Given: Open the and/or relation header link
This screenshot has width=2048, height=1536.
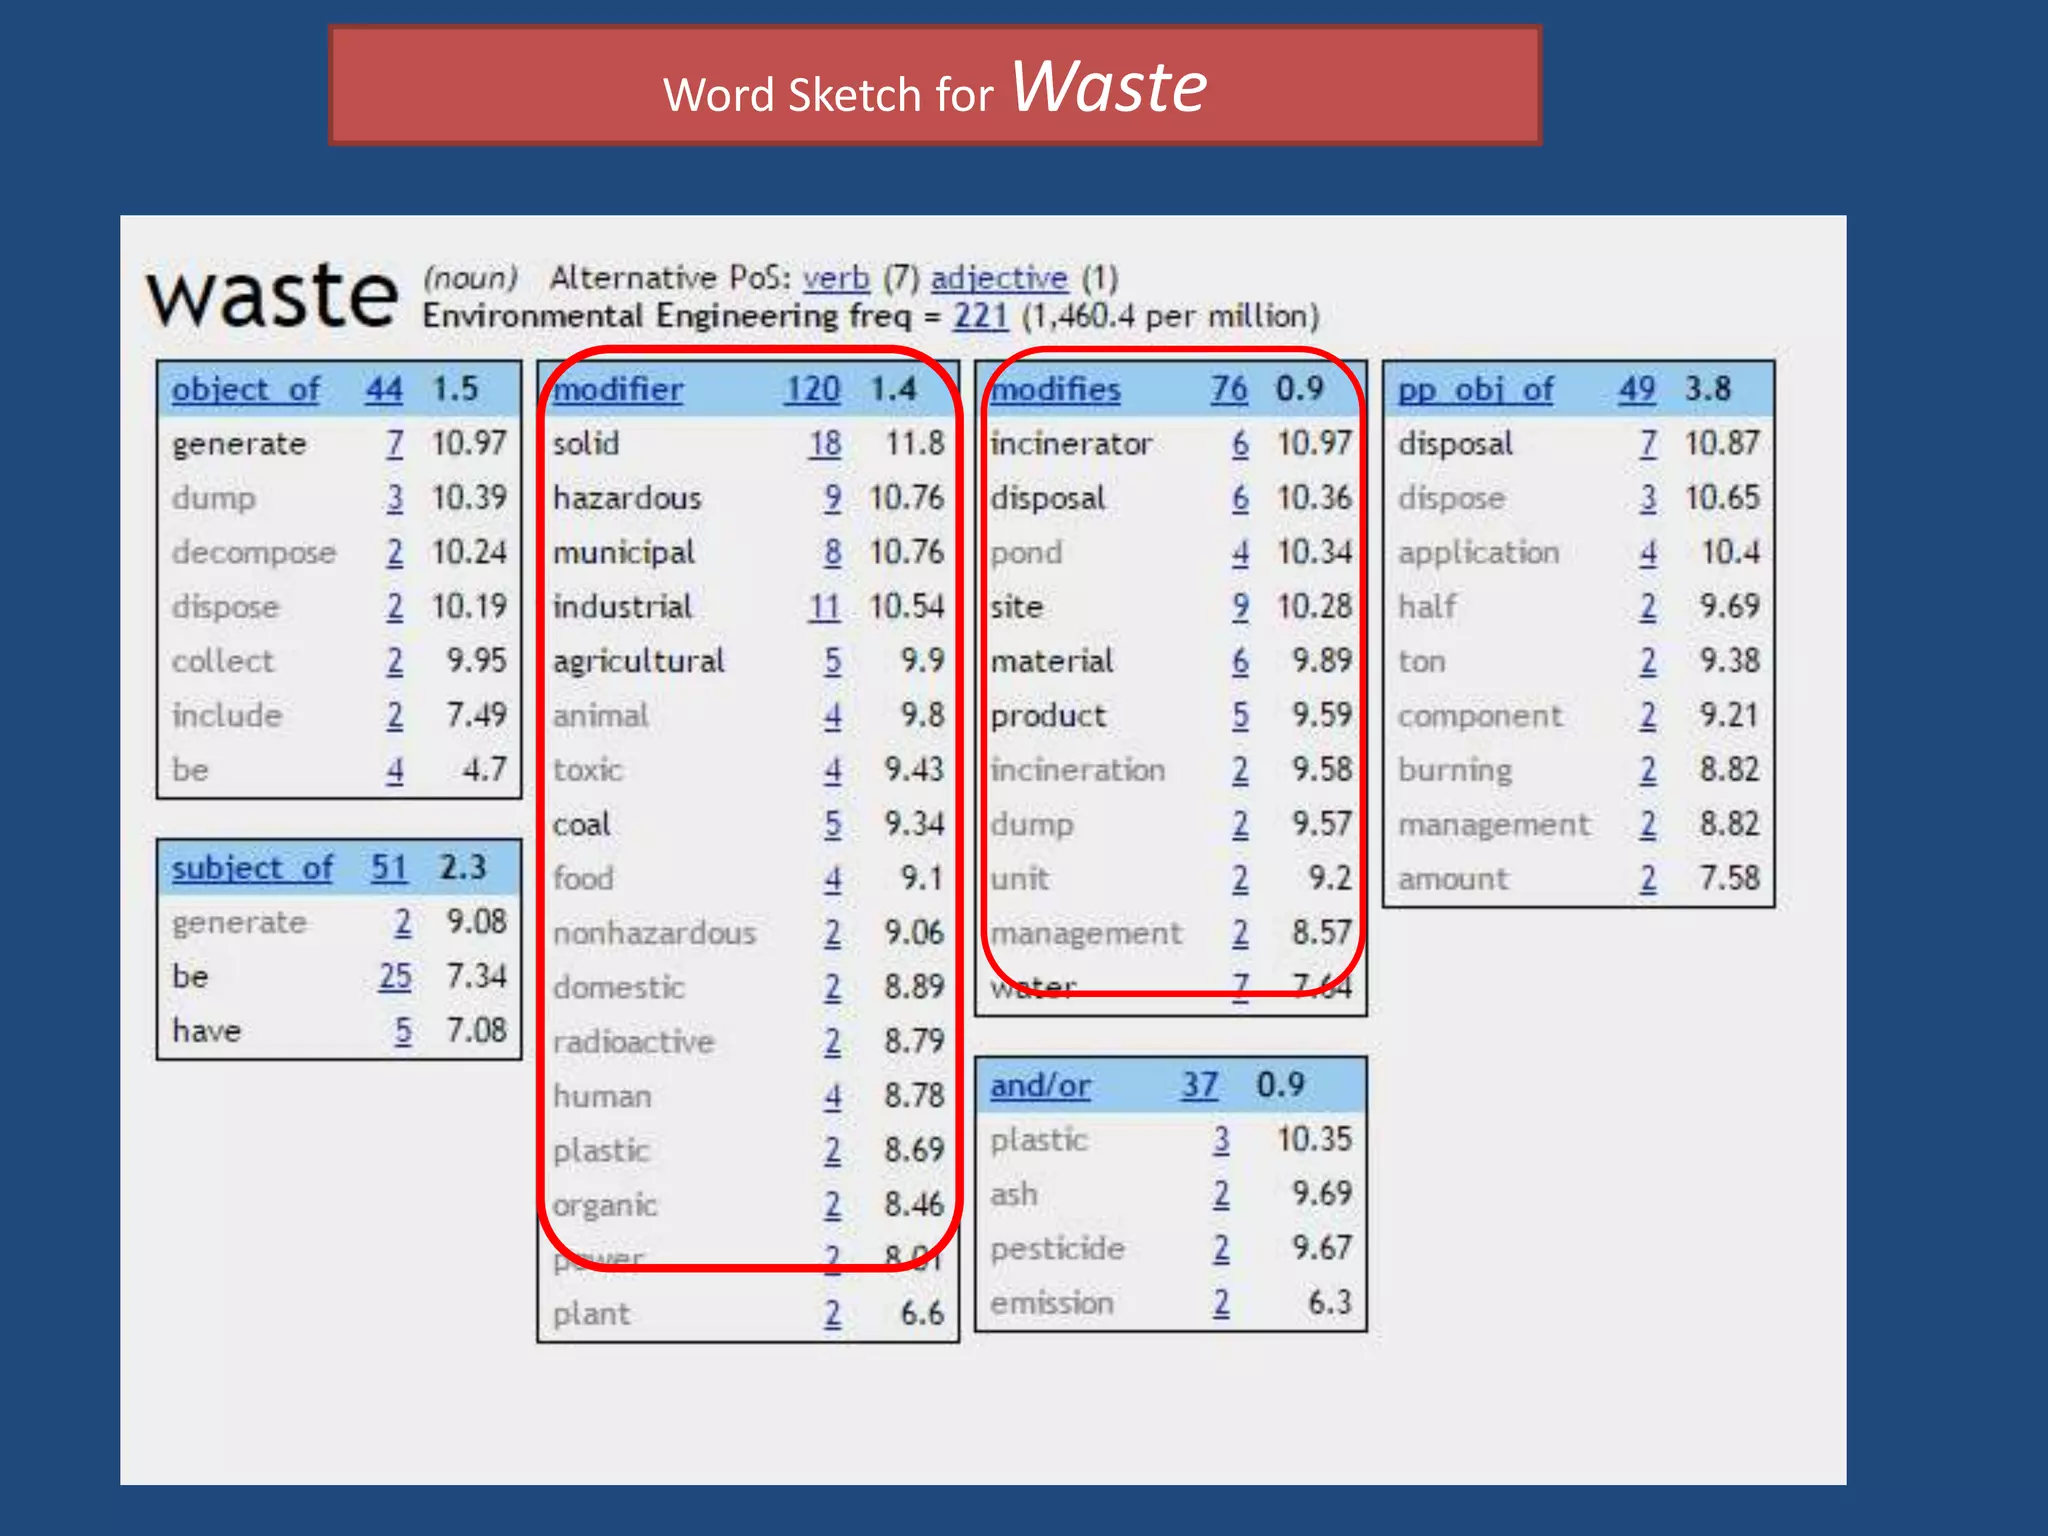Looking at the screenshot, I should point(1040,1085).
